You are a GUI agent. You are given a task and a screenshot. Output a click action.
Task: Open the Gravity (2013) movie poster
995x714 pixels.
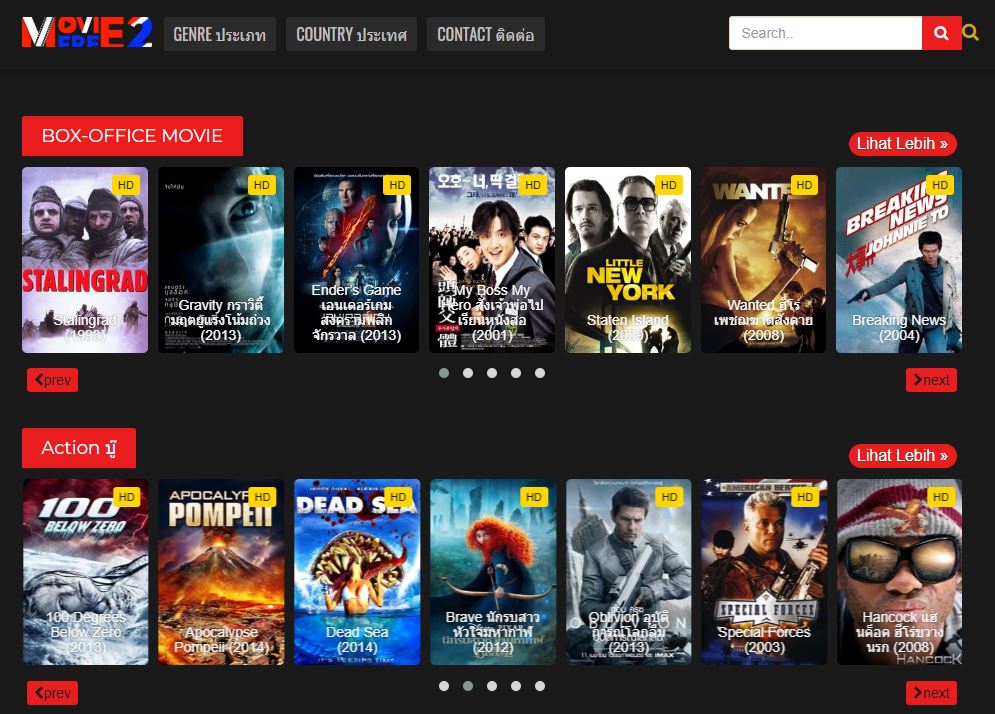pyautogui.click(x=221, y=260)
